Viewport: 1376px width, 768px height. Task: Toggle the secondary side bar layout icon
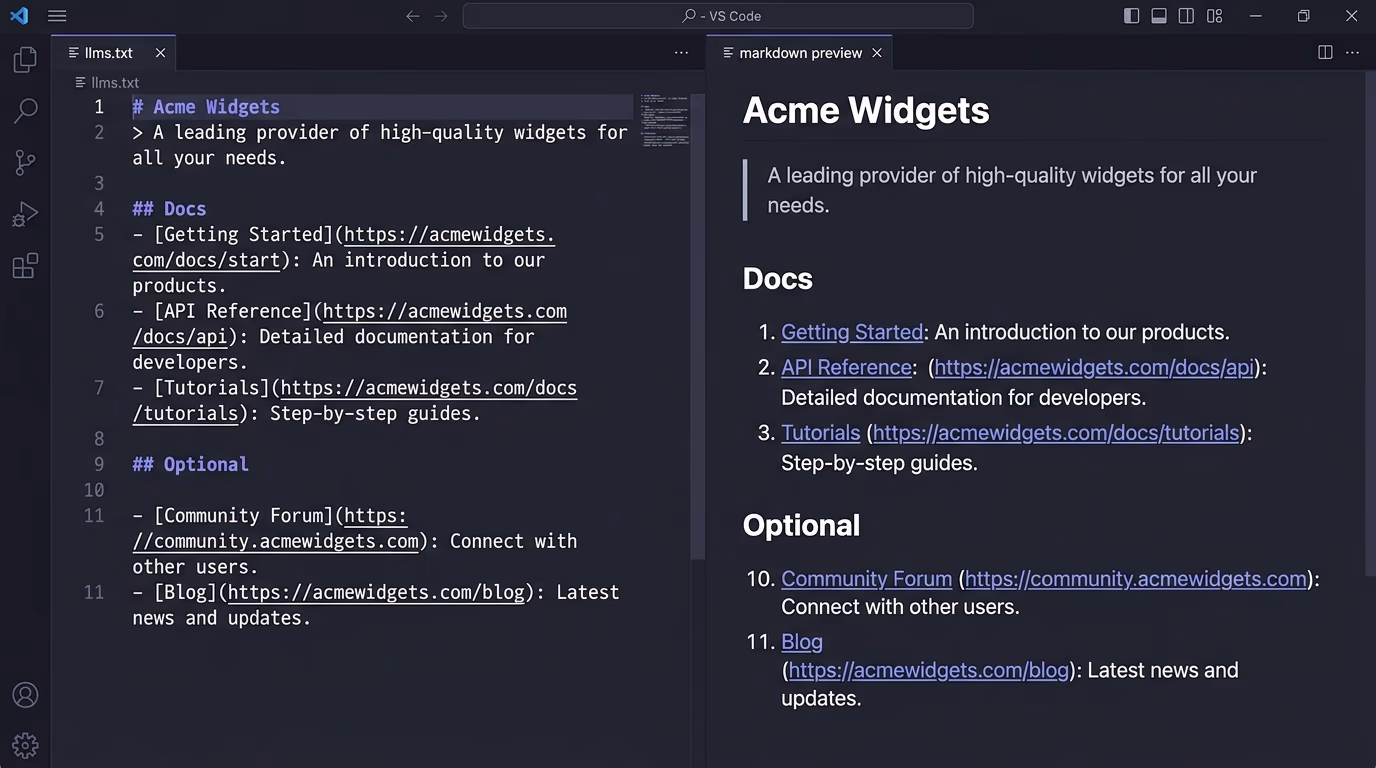tap(1186, 16)
